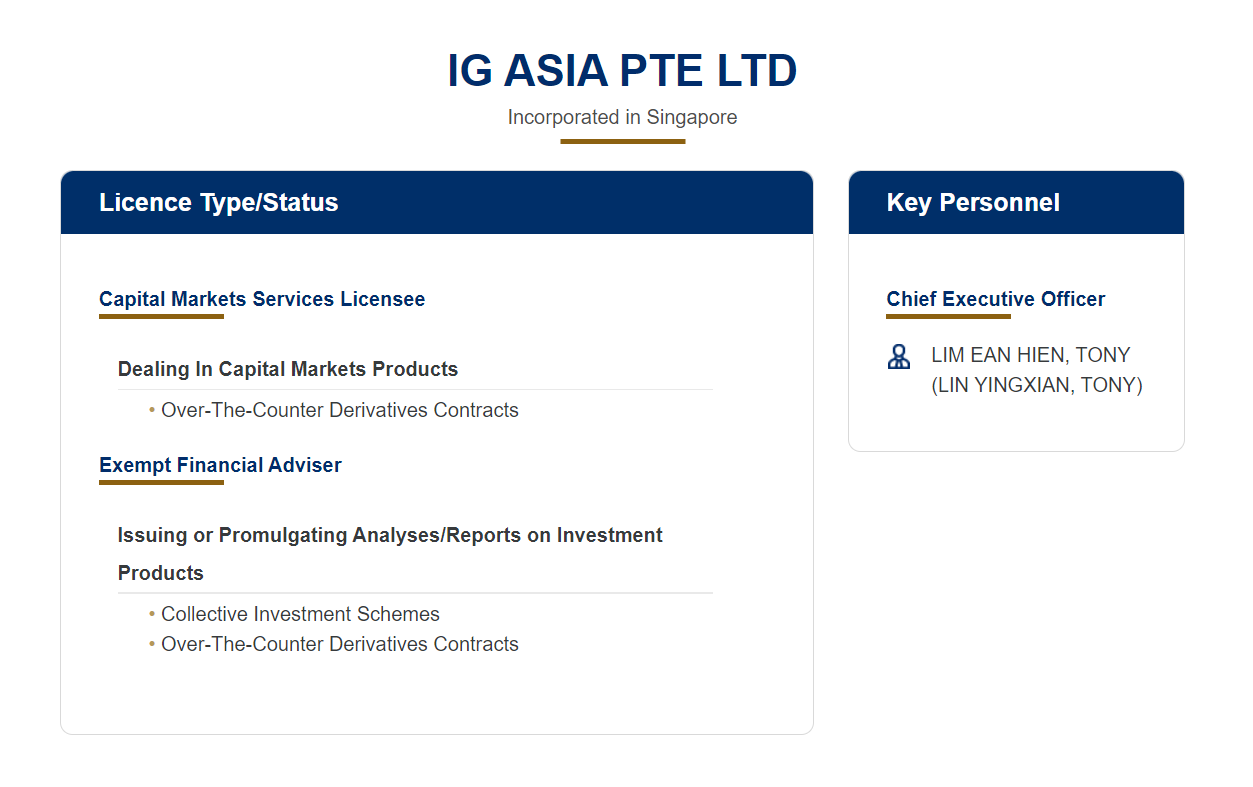Viewport: 1253px width, 787px height.
Task: Click bullet point beside Collective Investment Schemes
Action: click(x=152, y=614)
